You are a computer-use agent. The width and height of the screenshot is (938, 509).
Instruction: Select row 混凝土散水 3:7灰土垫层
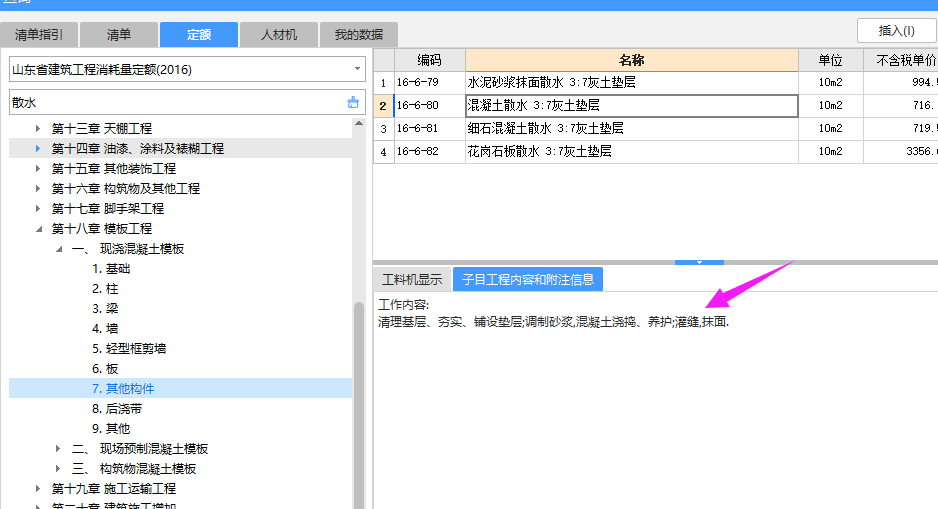point(632,105)
